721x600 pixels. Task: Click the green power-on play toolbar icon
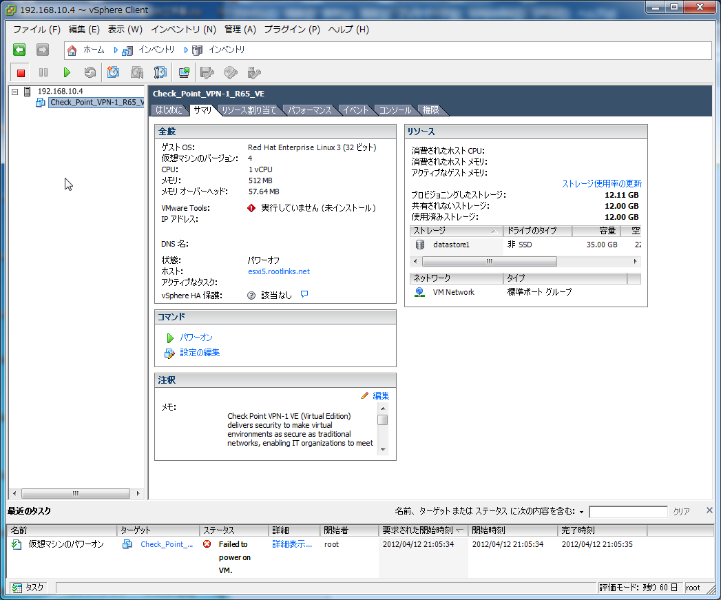coord(67,73)
